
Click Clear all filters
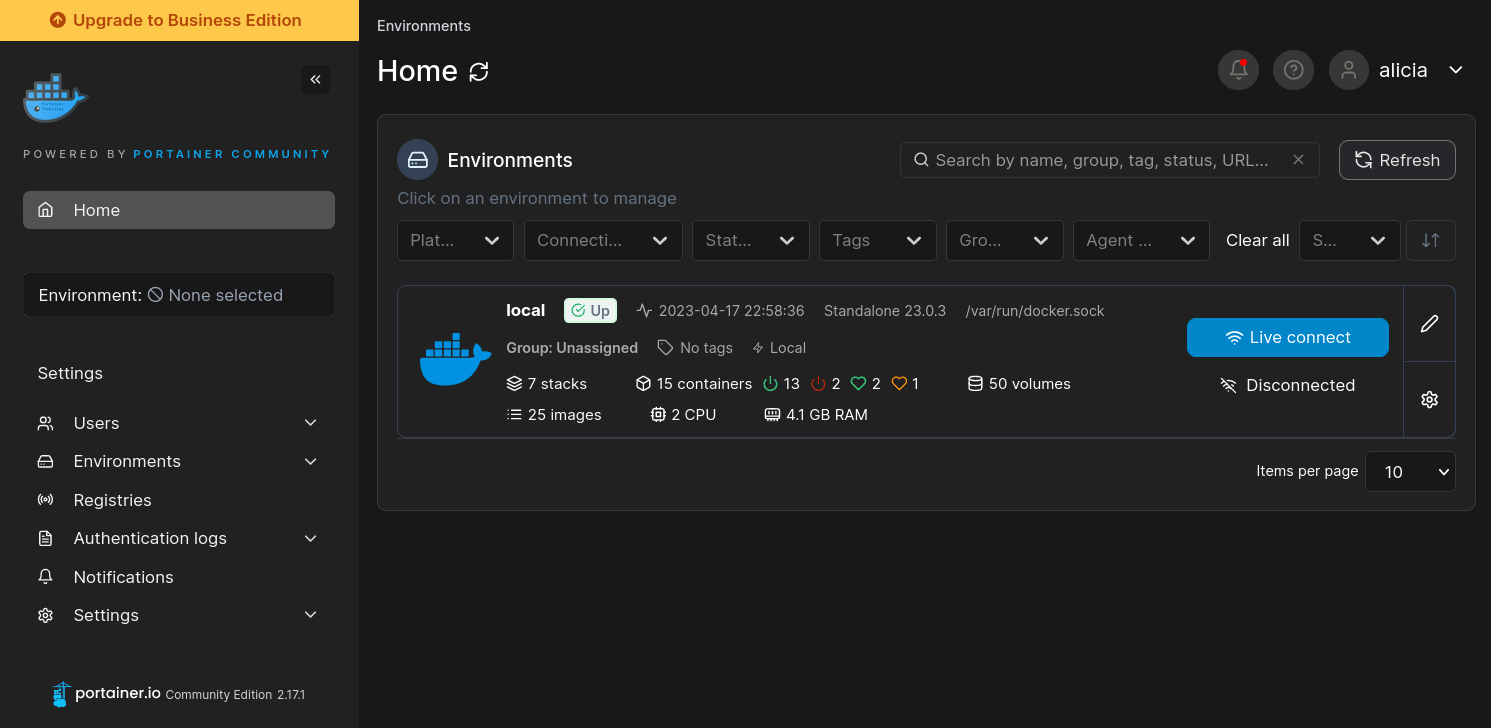[x=1257, y=241]
